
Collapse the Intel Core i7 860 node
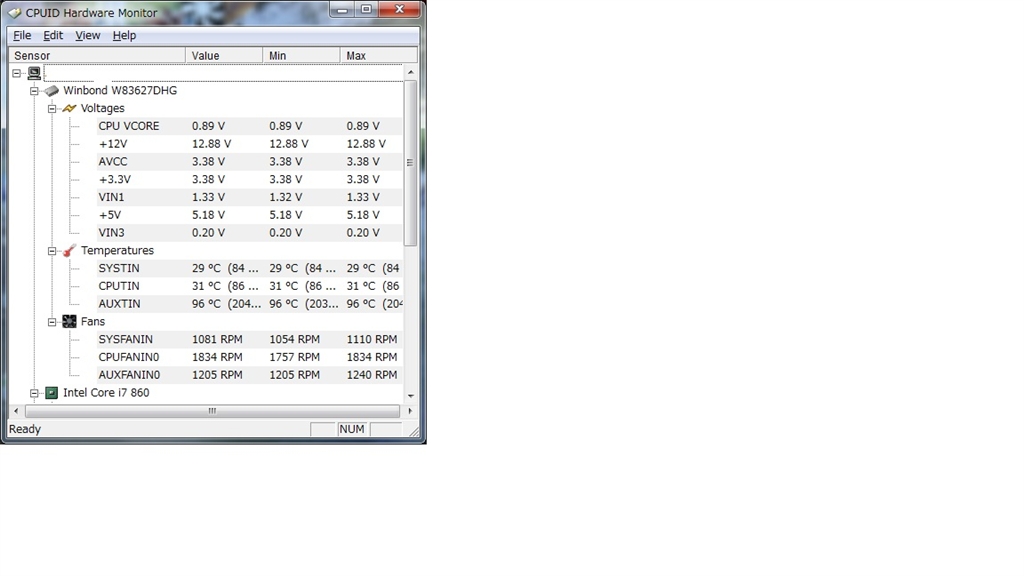tap(34, 393)
